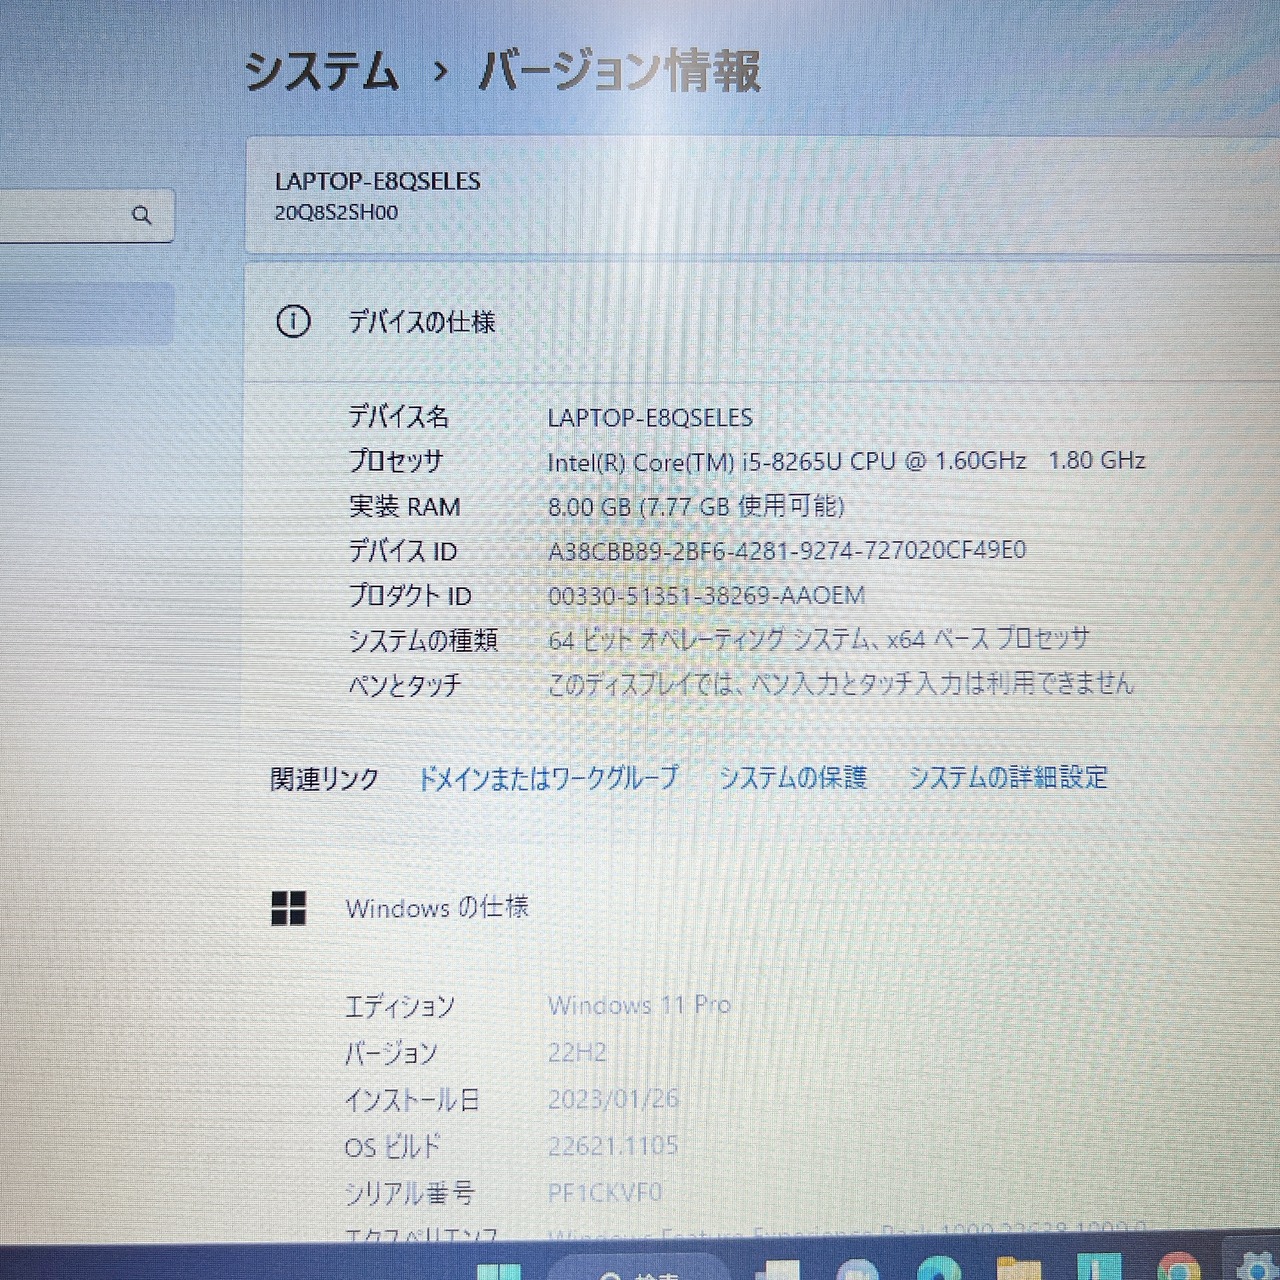This screenshot has height=1280, width=1280.
Task: Click the info icon beside デバイスの仕様
Action: [293, 322]
